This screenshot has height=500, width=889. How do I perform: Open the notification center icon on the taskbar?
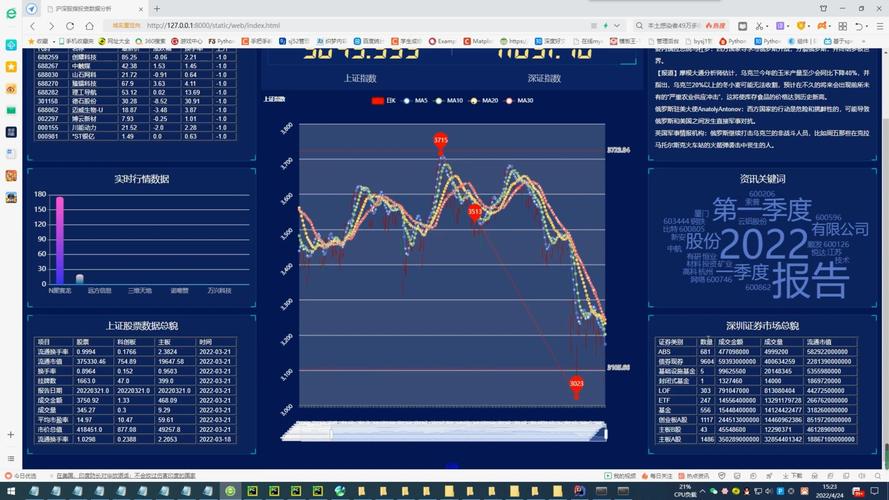875,491
